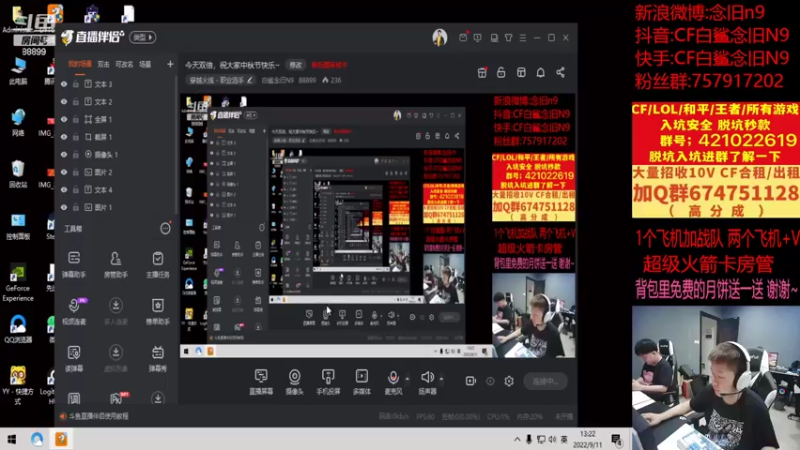
Task: Open the mail inbox icon in the title bar
Action: 463,37
